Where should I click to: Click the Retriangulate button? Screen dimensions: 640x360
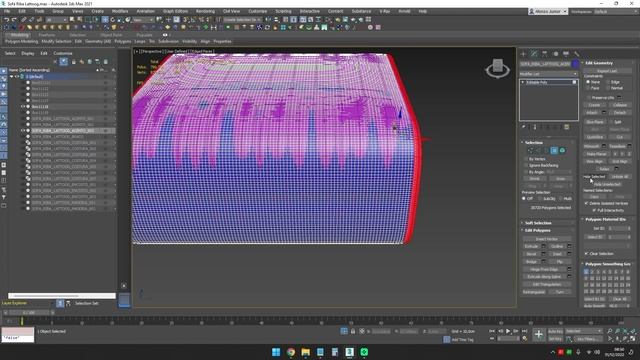[534, 292]
